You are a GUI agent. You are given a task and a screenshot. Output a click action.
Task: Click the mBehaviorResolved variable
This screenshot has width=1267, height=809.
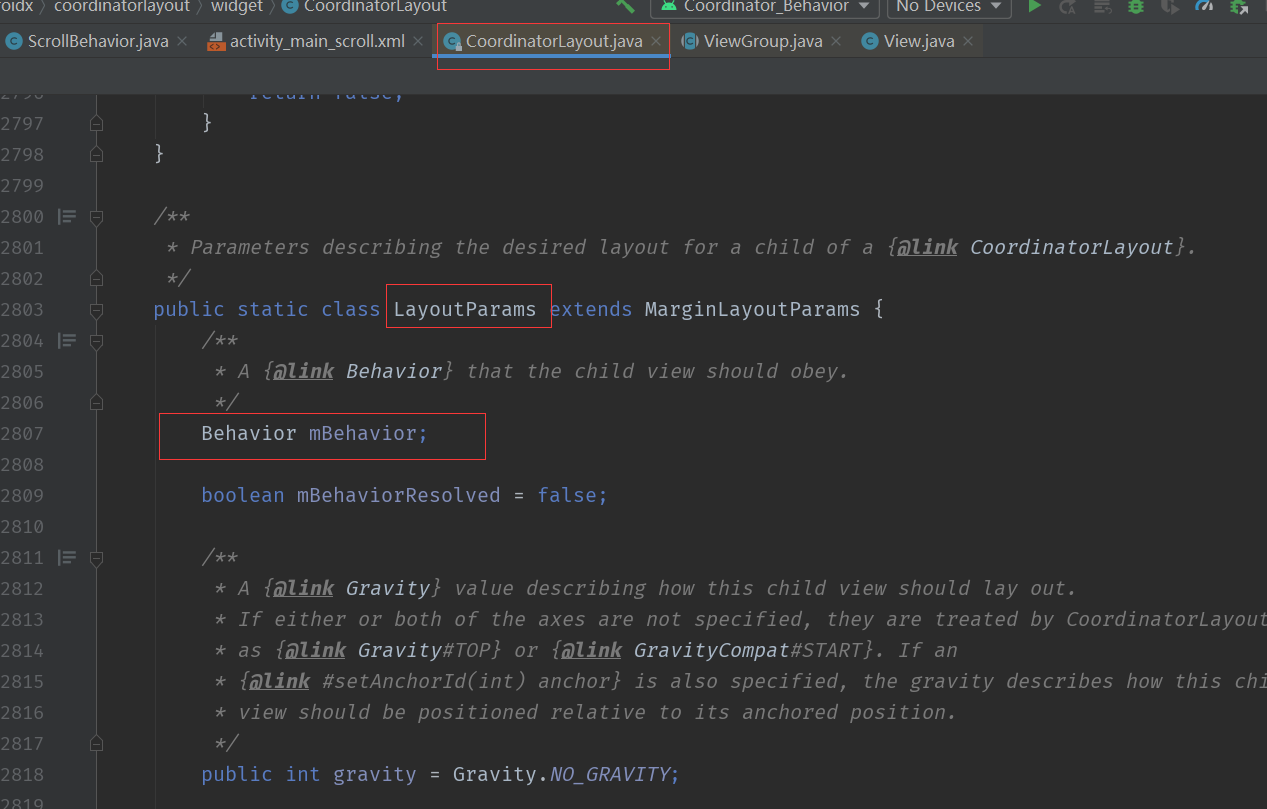[x=398, y=495]
